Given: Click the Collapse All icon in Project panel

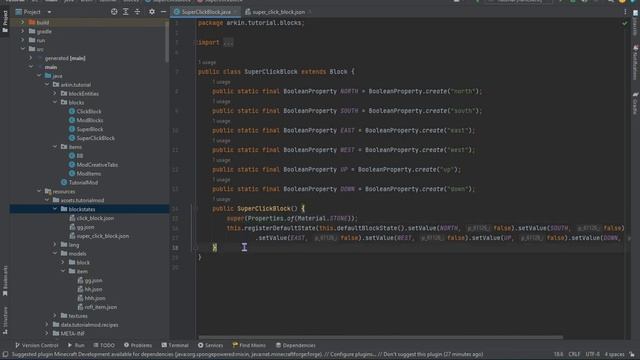Looking at the screenshot, I should click(x=137, y=12).
